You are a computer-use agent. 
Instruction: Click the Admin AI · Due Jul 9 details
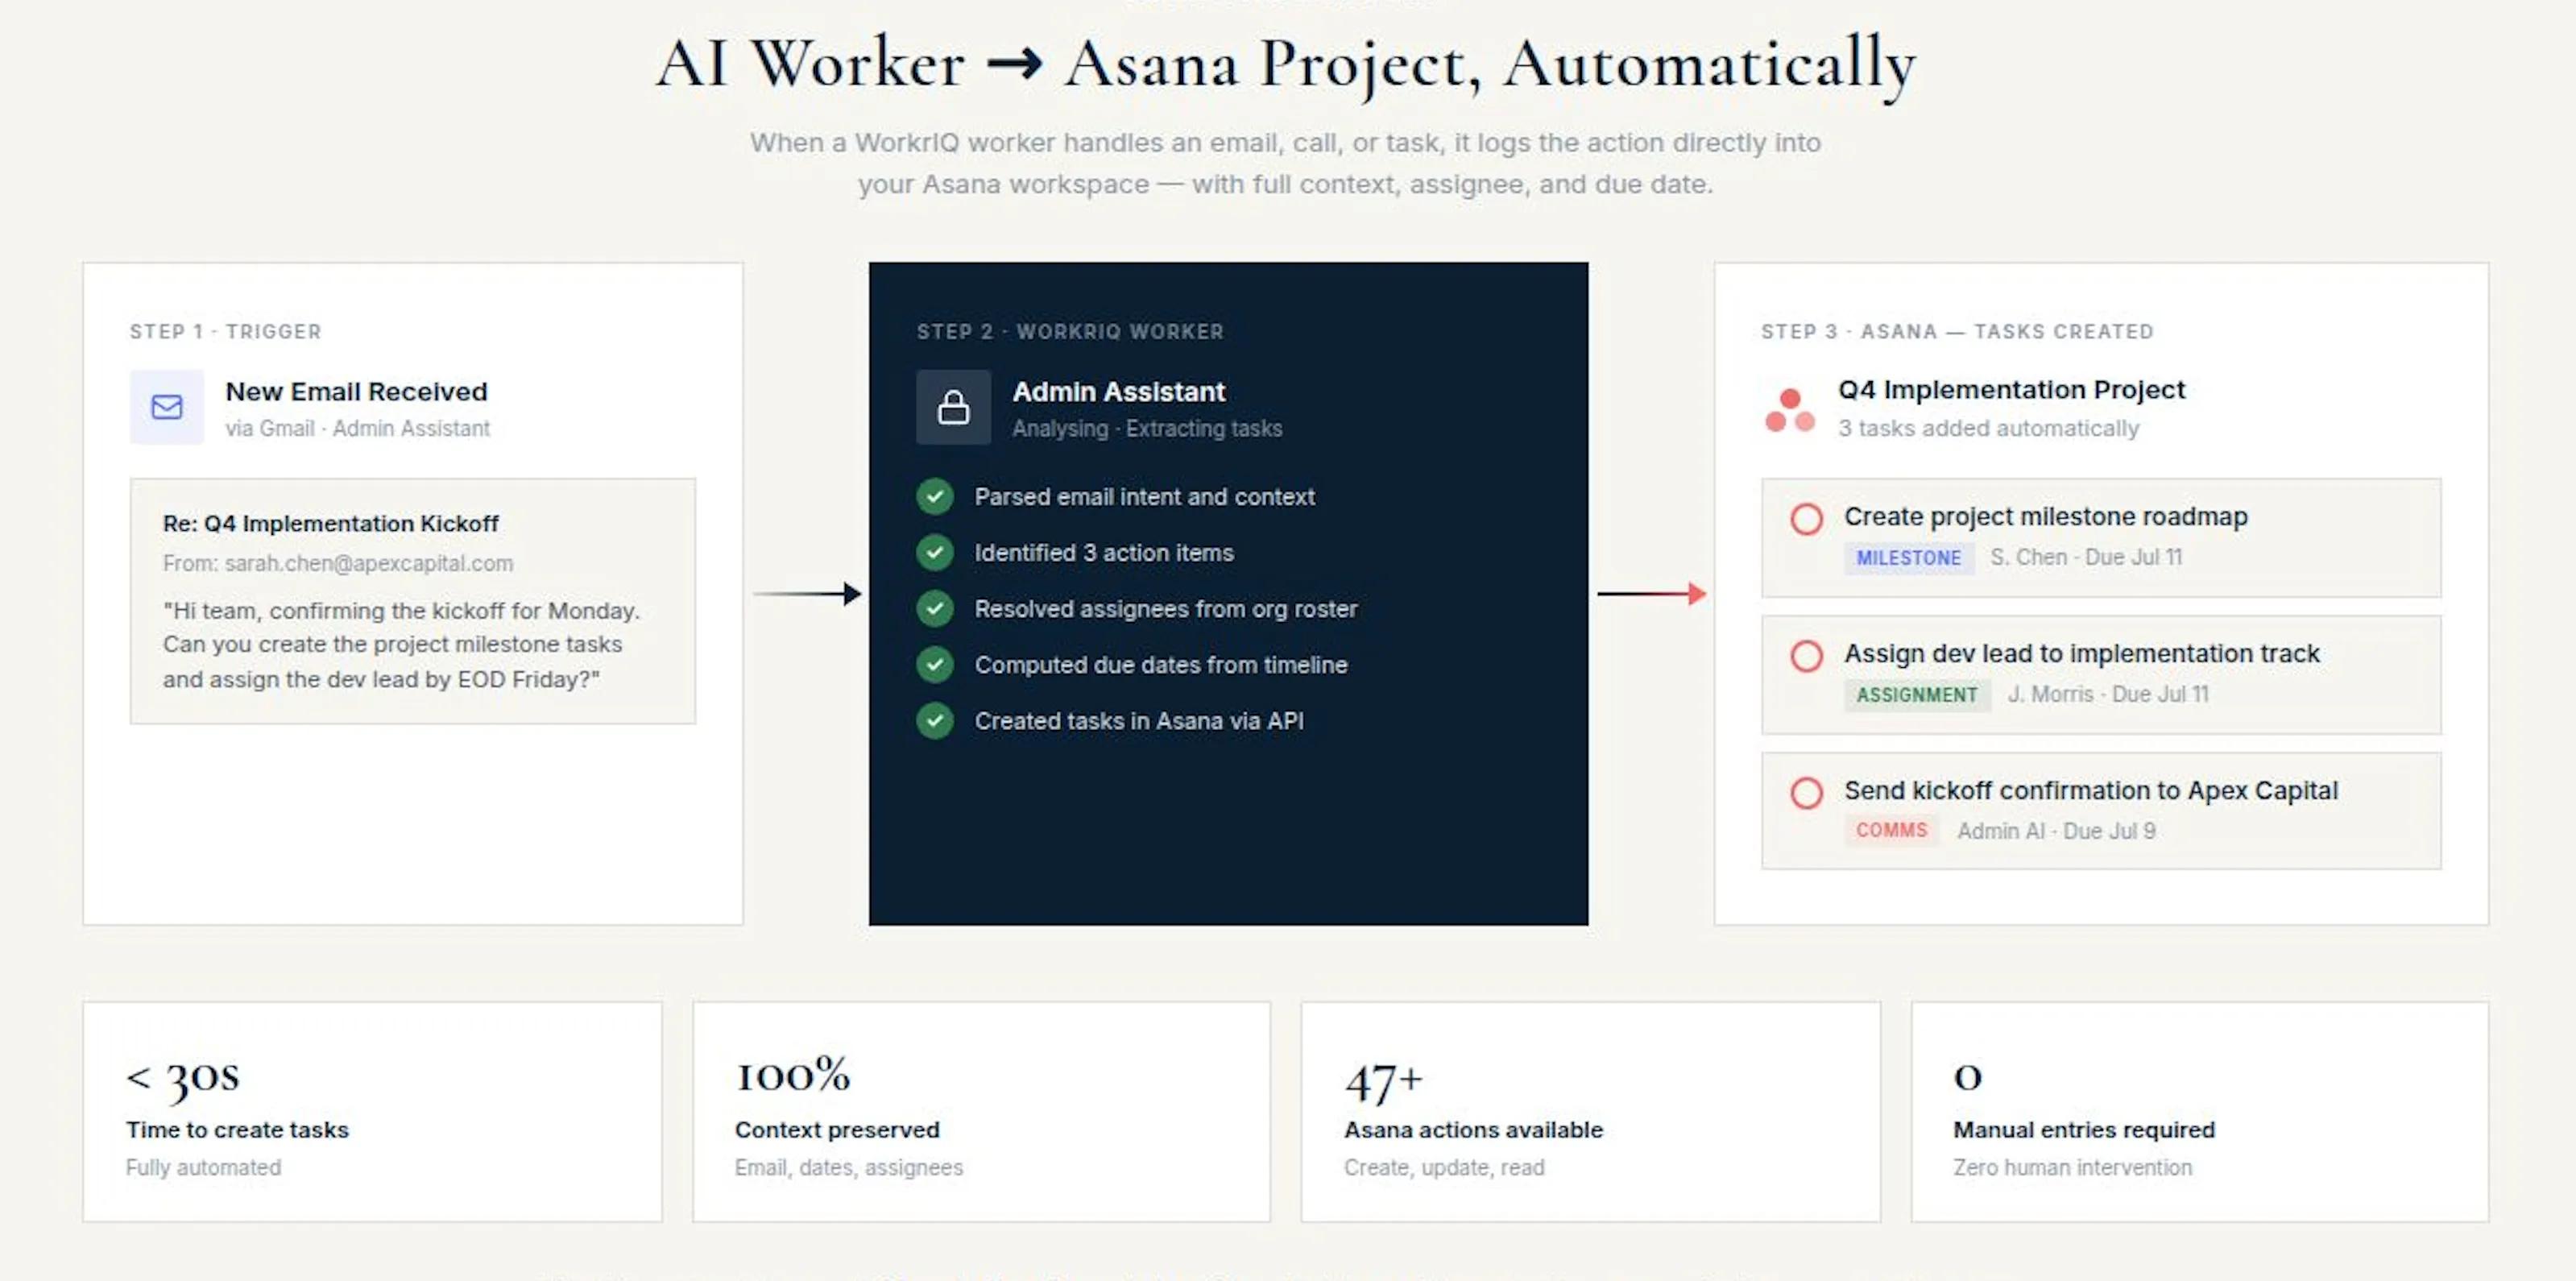click(x=2056, y=832)
